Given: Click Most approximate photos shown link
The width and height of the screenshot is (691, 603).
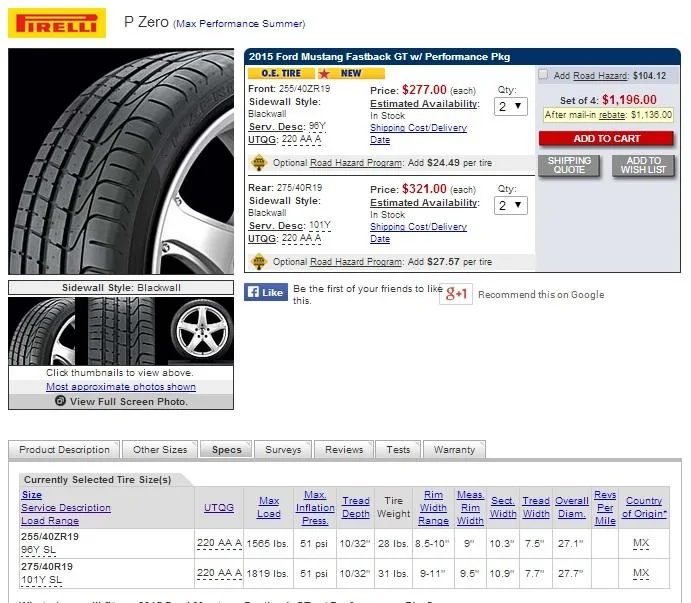Looking at the screenshot, I should point(121,387).
